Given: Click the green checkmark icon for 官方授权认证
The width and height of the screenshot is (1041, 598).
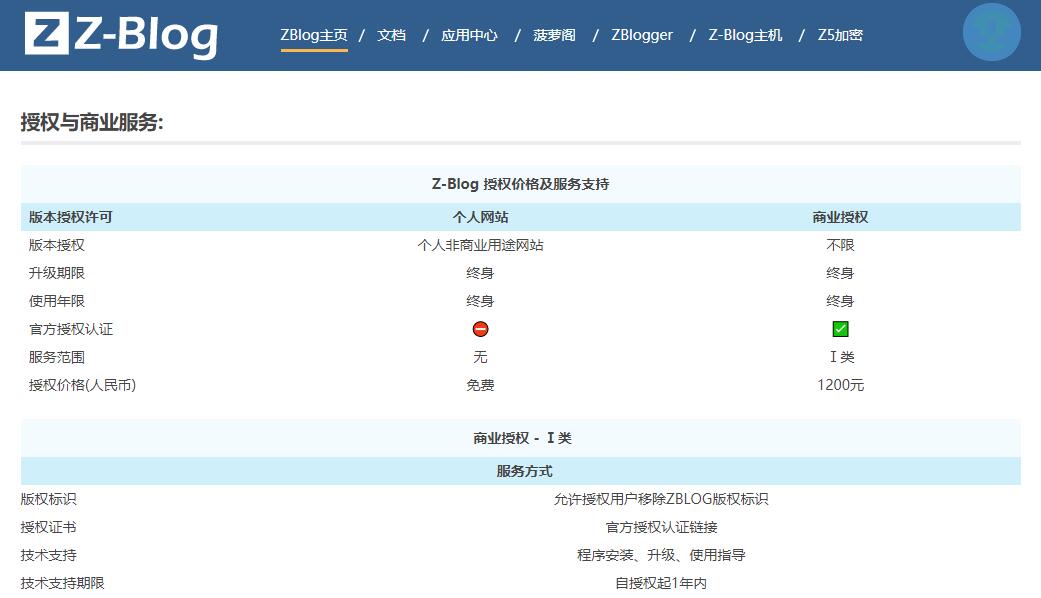Looking at the screenshot, I should 841,329.
